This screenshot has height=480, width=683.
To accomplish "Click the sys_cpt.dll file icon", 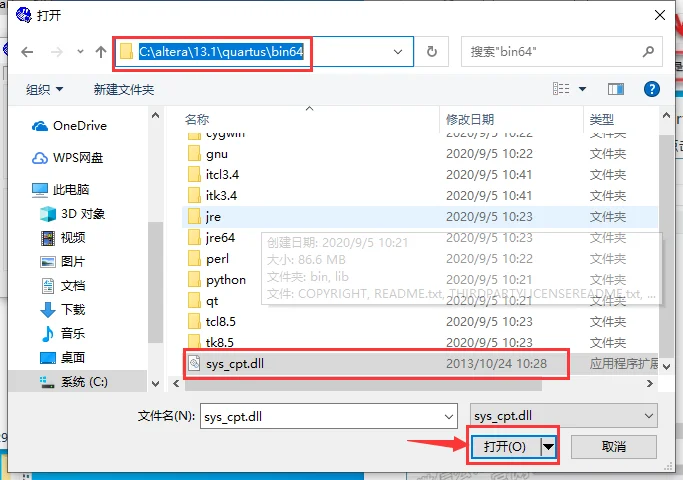I will pos(194,363).
